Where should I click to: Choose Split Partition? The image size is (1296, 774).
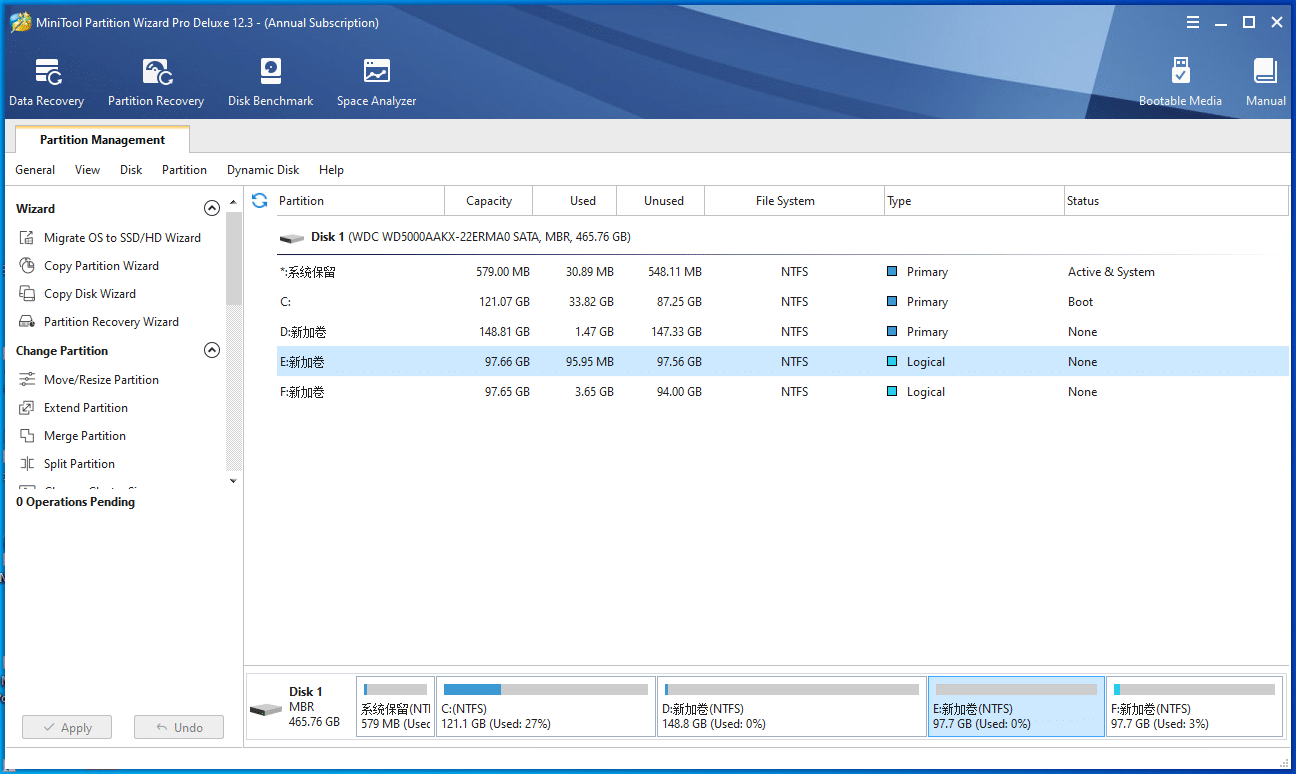67,464
